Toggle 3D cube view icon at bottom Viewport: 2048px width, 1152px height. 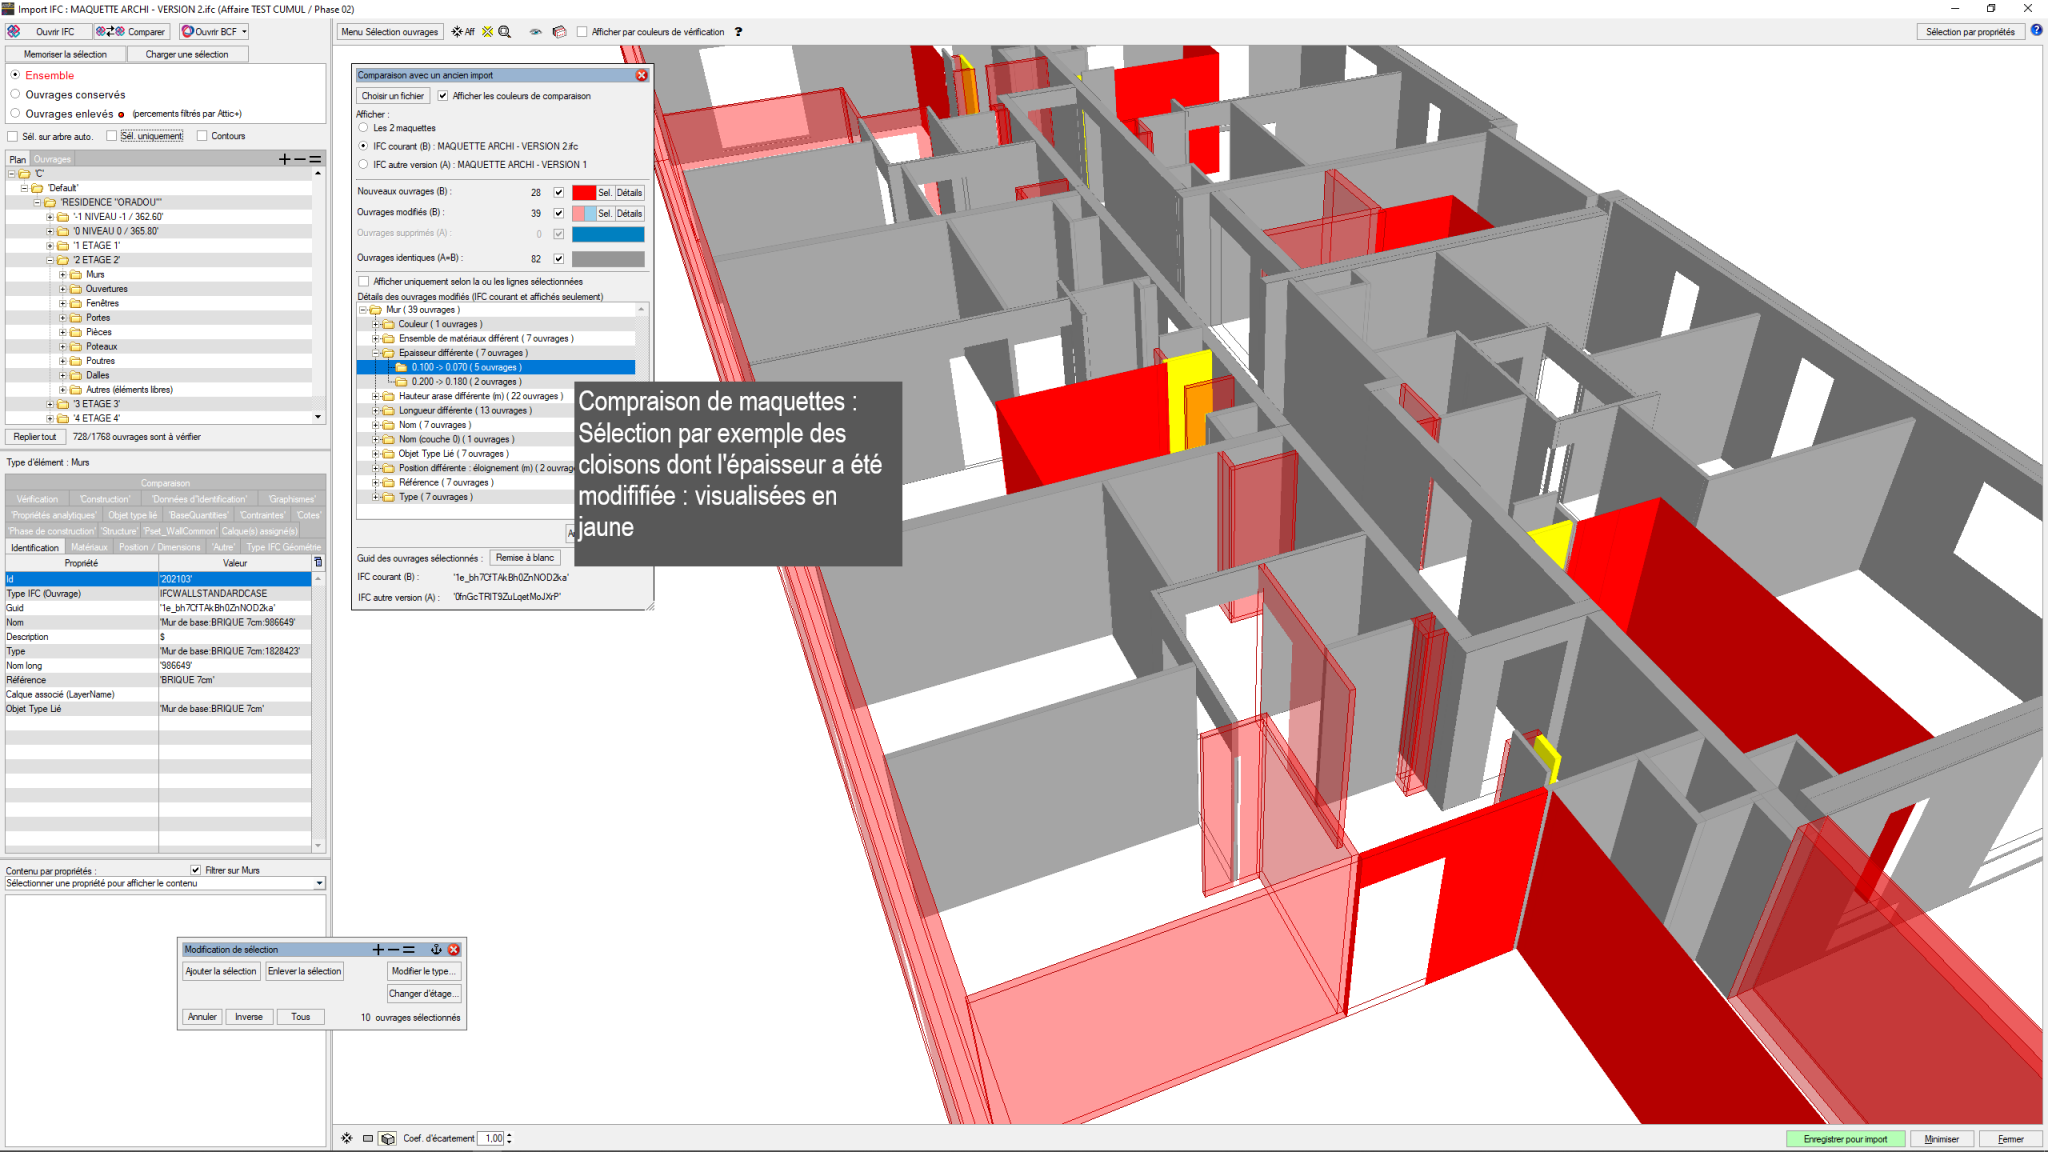tap(388, 1138)
